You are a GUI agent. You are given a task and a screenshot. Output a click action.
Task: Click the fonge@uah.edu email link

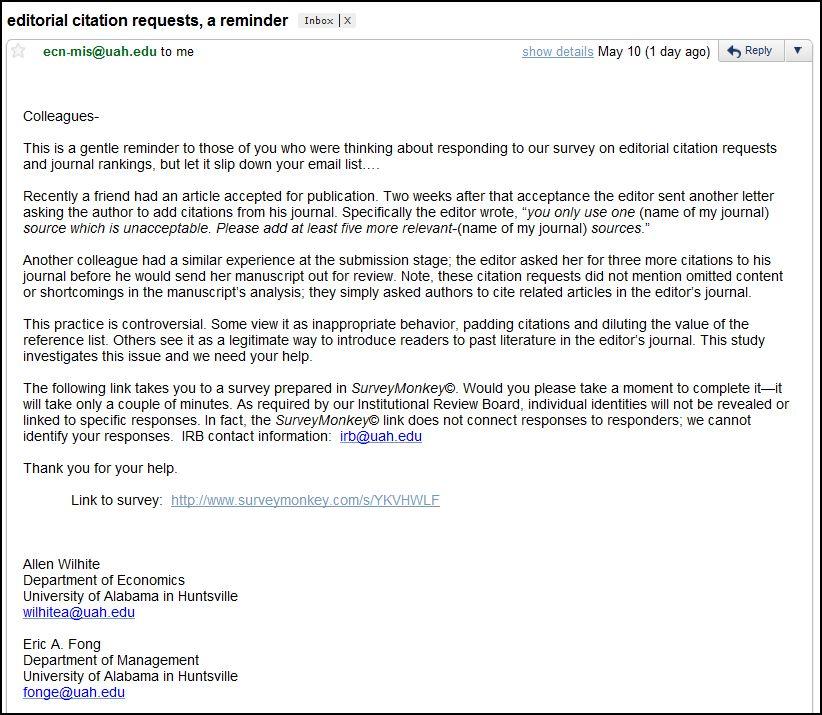click(x=74, y=692)
